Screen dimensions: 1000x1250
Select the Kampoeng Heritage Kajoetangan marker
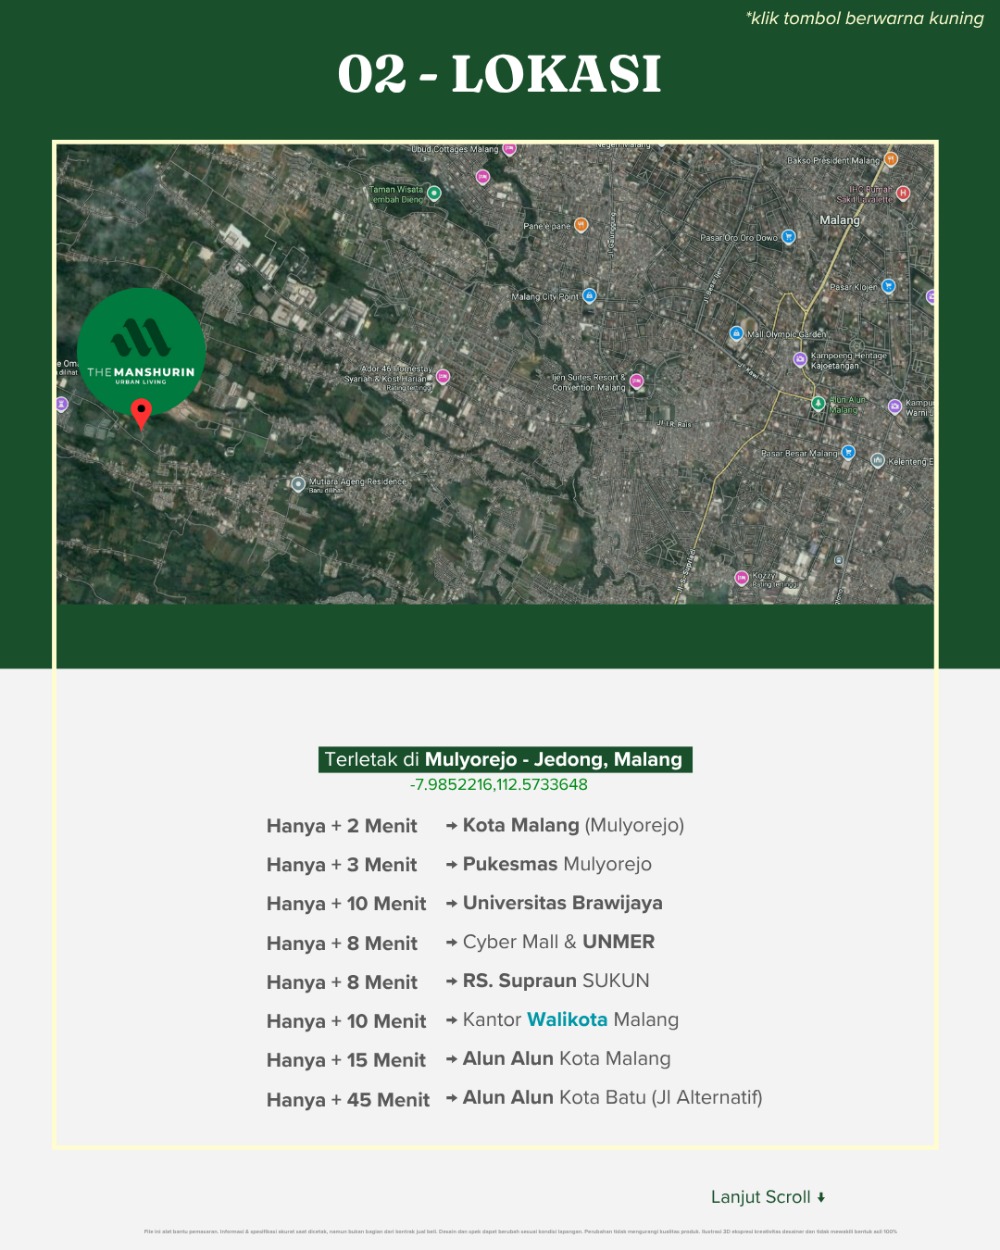point(799,359)
